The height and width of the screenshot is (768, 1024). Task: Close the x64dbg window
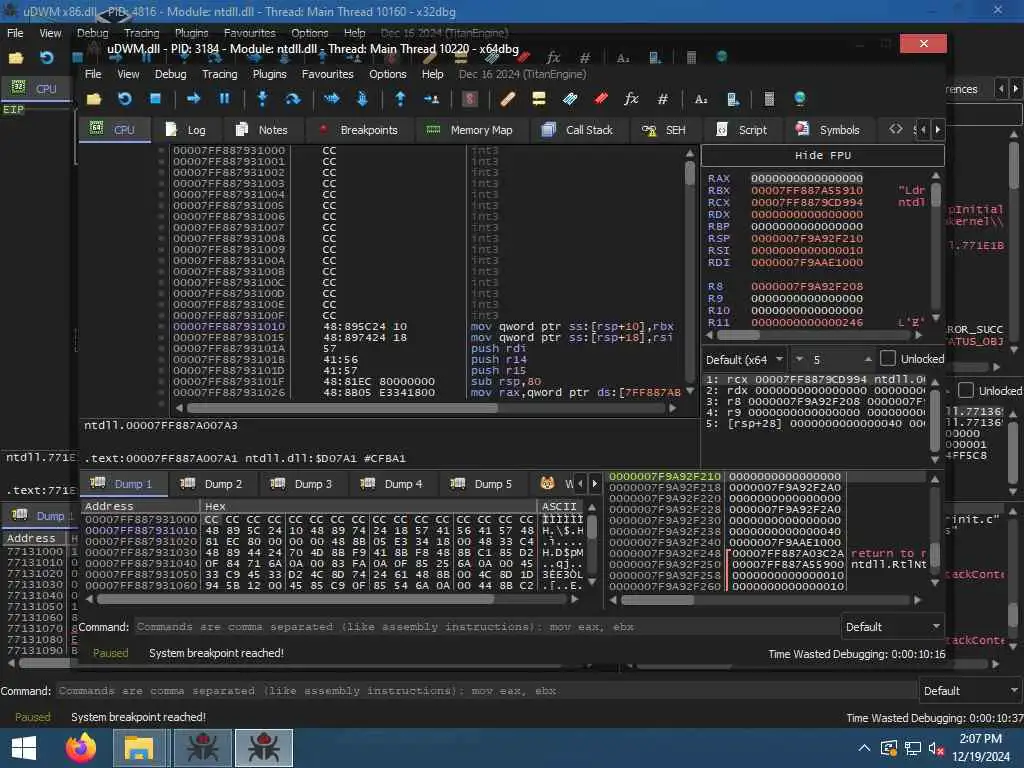pos(923,43)
